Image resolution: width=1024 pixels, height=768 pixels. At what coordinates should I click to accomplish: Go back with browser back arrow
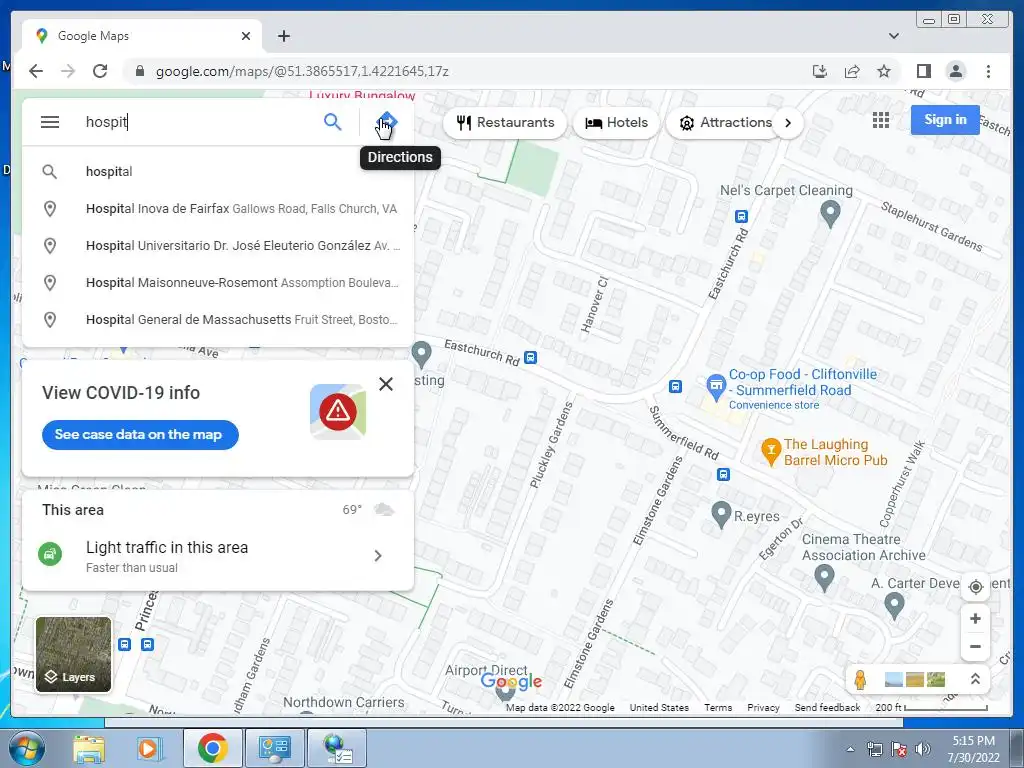coord(36,71)
